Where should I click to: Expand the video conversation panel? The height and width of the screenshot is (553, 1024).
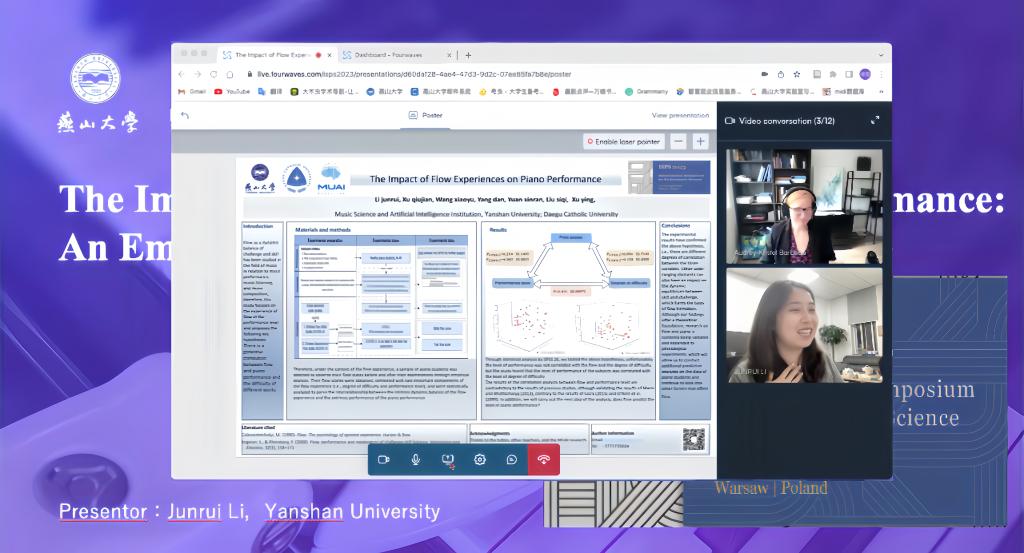[875, 120]
